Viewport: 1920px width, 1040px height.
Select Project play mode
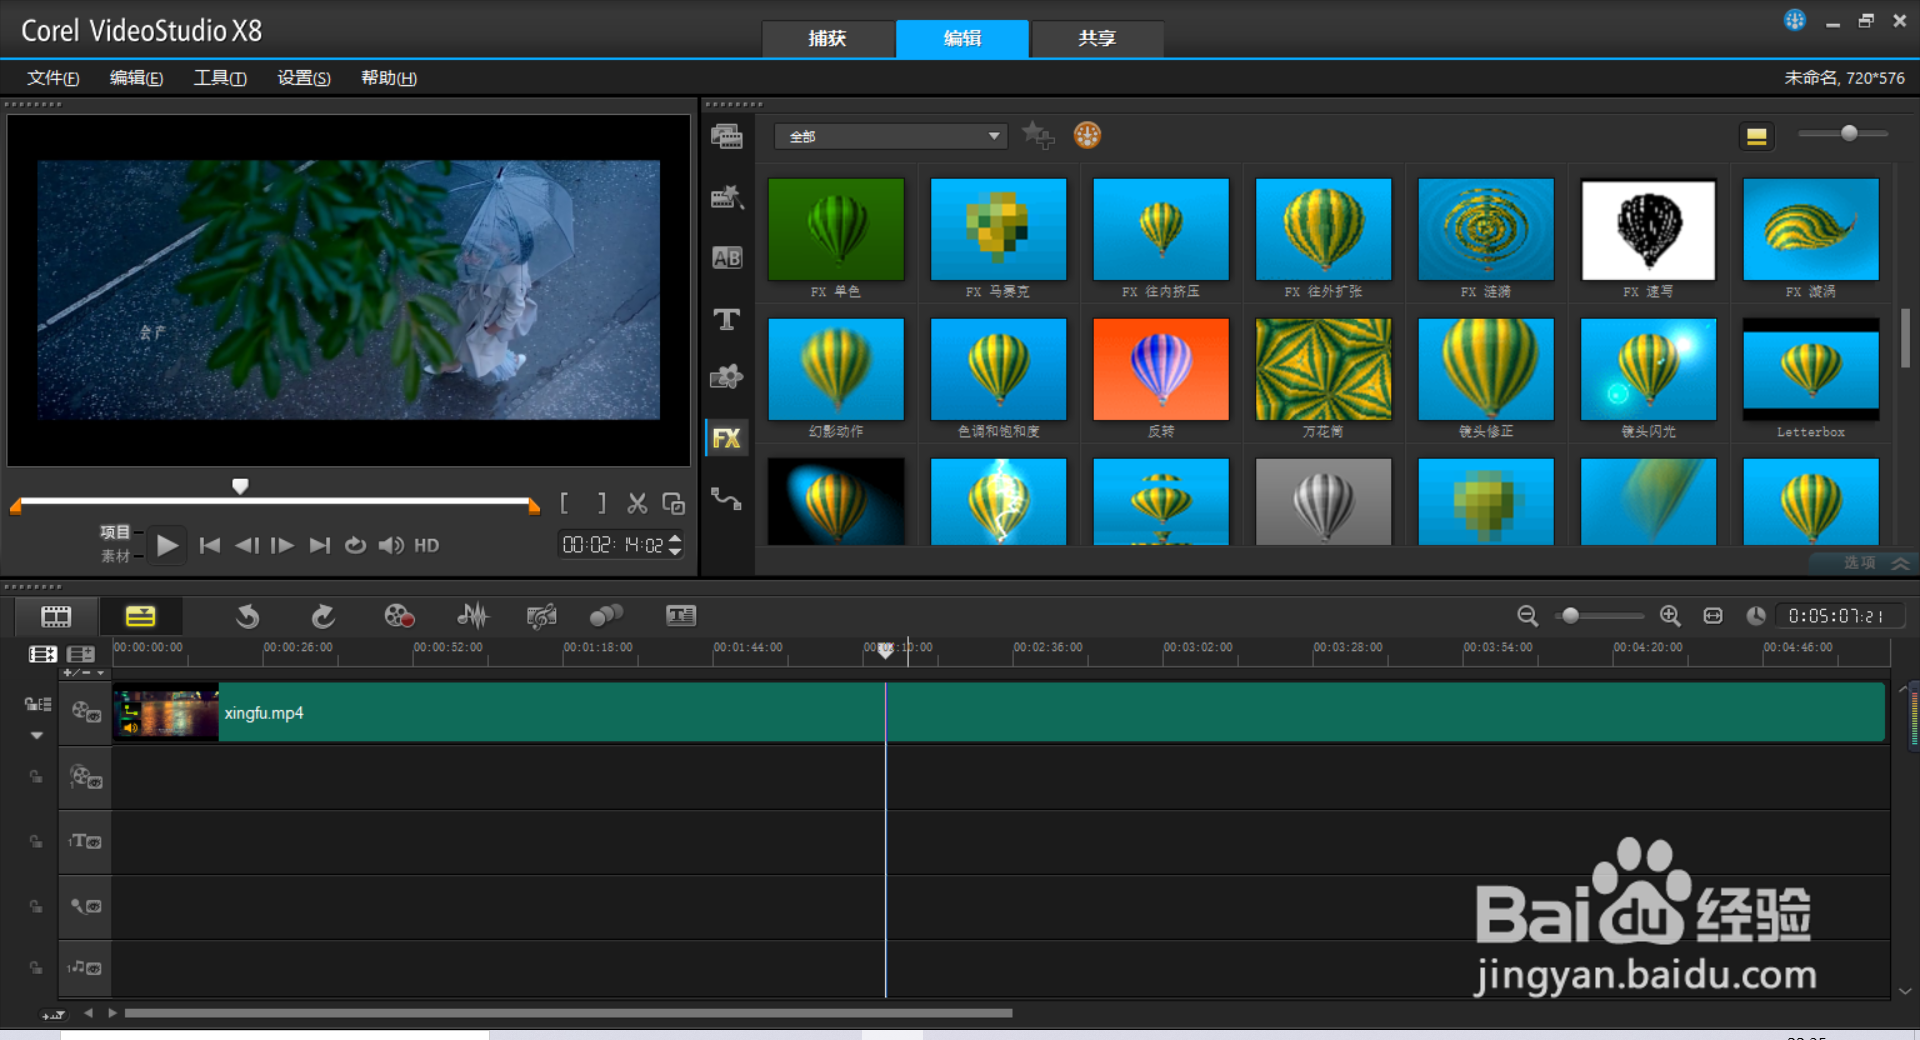[115, 532]
